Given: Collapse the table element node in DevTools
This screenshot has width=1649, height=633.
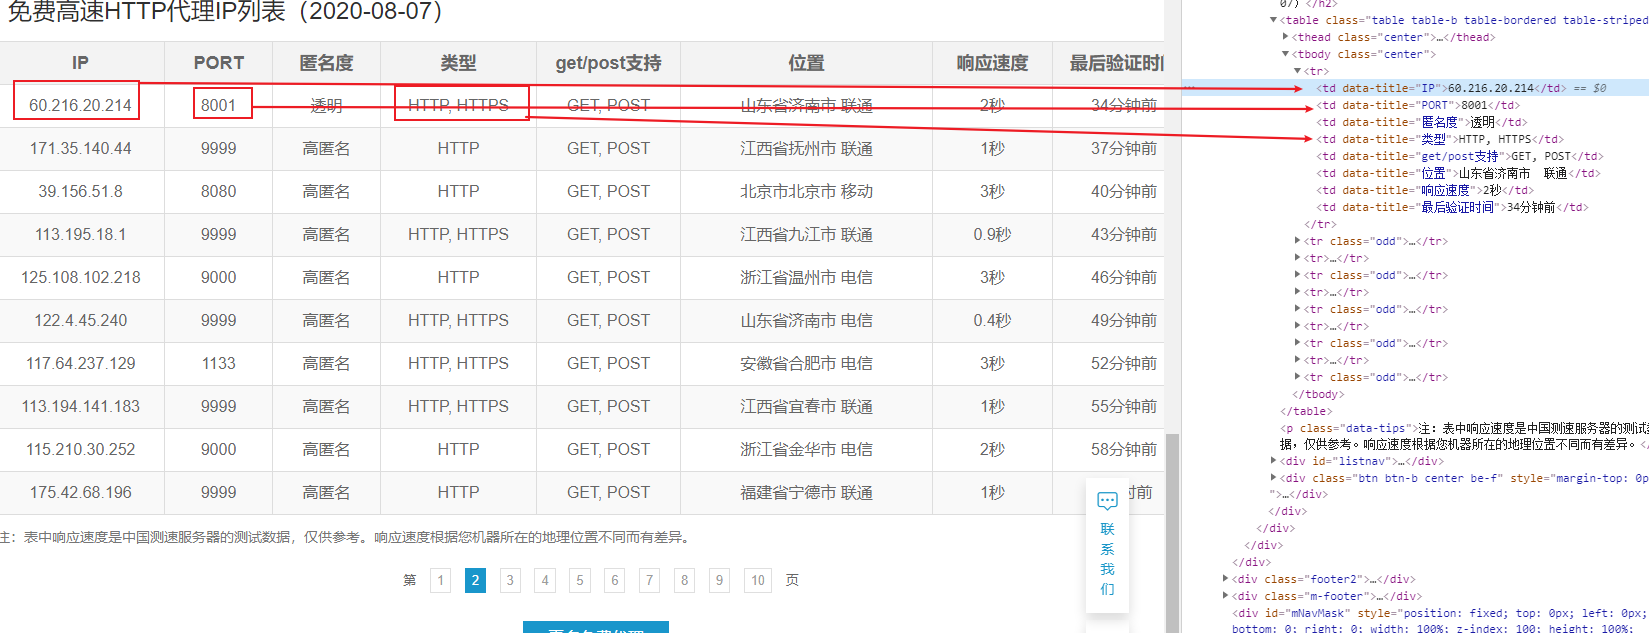Looking at the screenshot, I should point(1273,20).
